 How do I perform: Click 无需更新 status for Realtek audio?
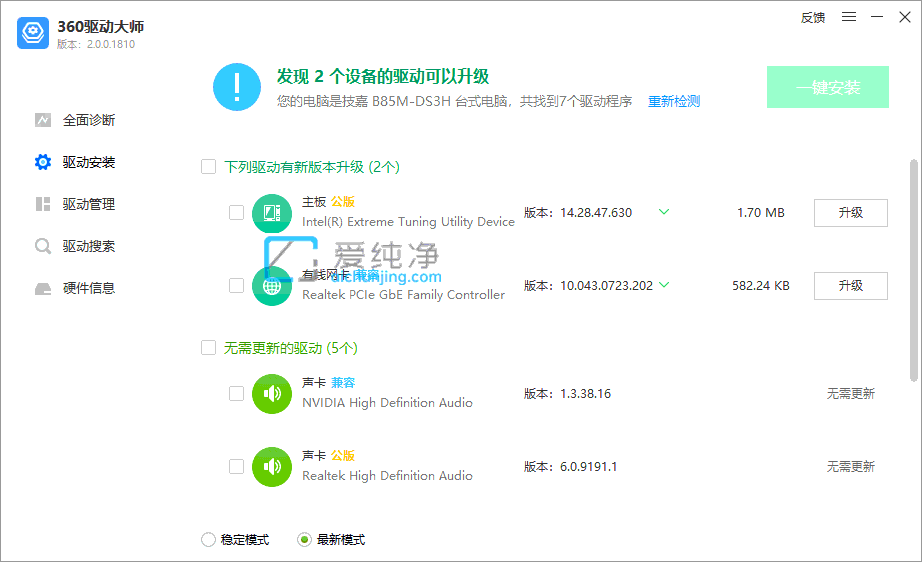coord(851,467)
